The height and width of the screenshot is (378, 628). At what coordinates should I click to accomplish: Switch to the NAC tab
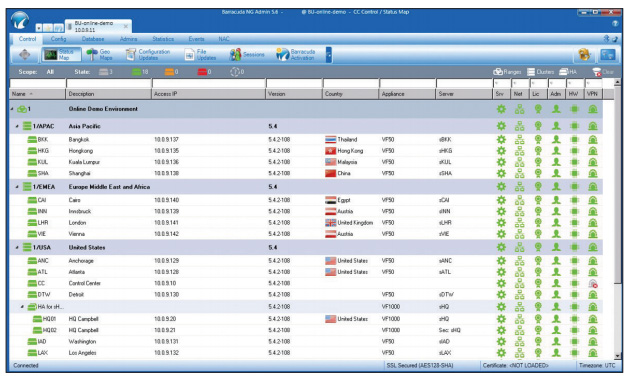click(x=224, y=39)
